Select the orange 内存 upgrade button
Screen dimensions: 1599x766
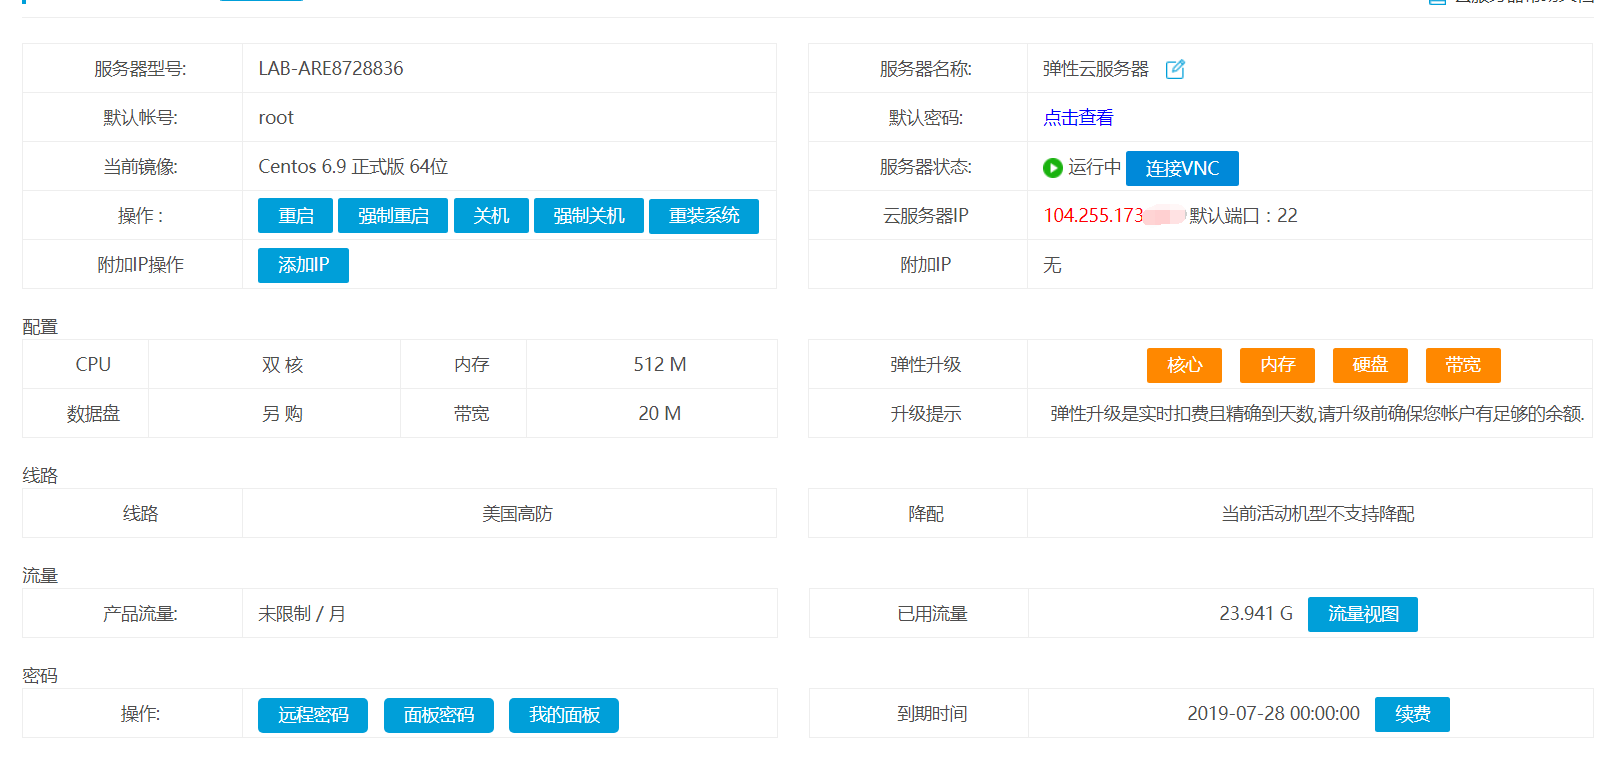(1277, 365)
